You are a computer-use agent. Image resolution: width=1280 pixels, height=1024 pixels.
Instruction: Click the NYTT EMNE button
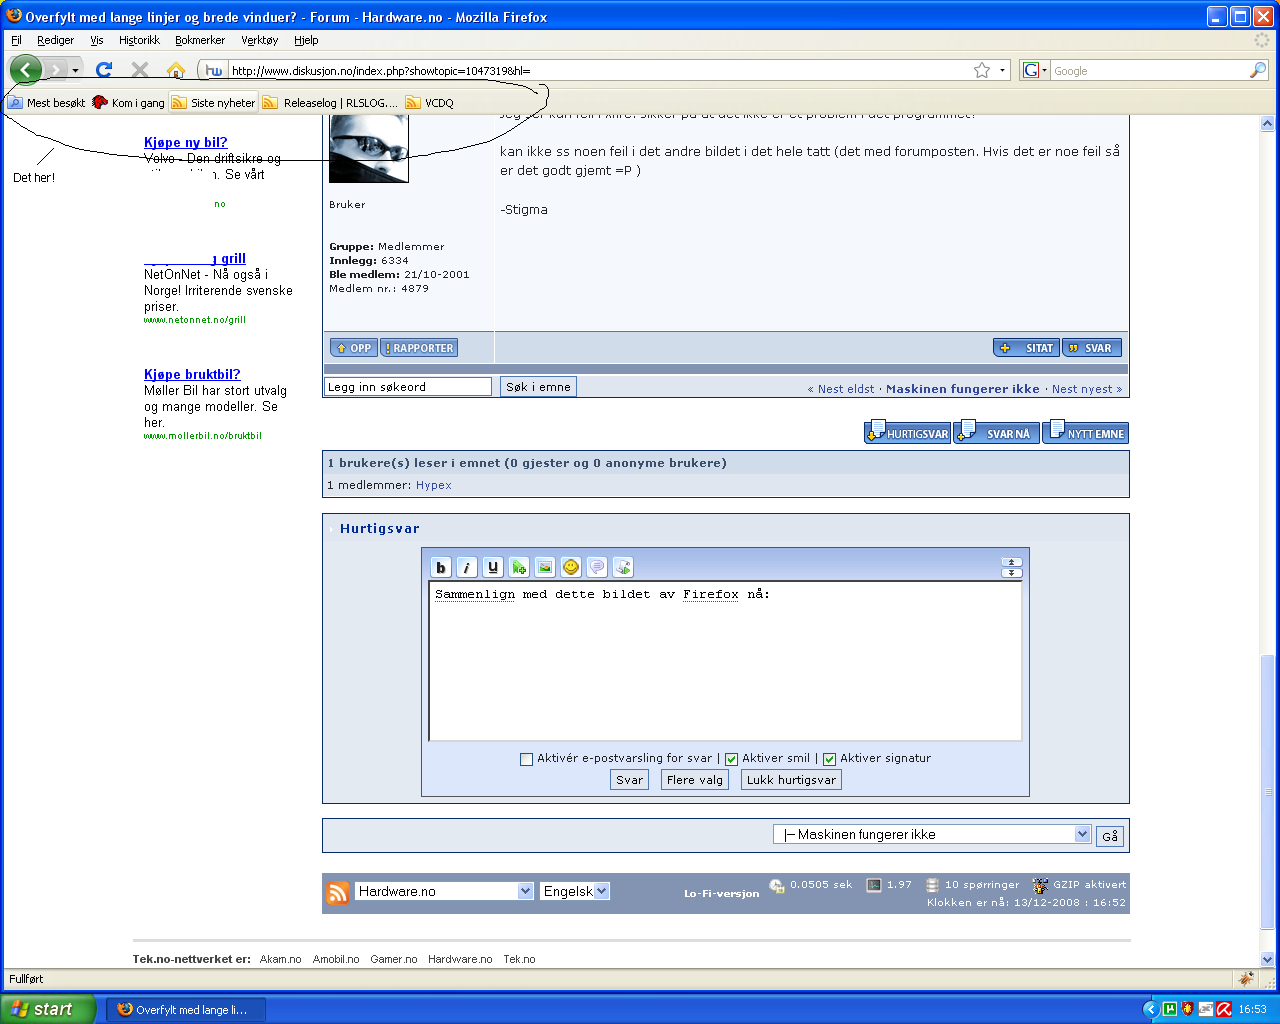click(1086, 433)
